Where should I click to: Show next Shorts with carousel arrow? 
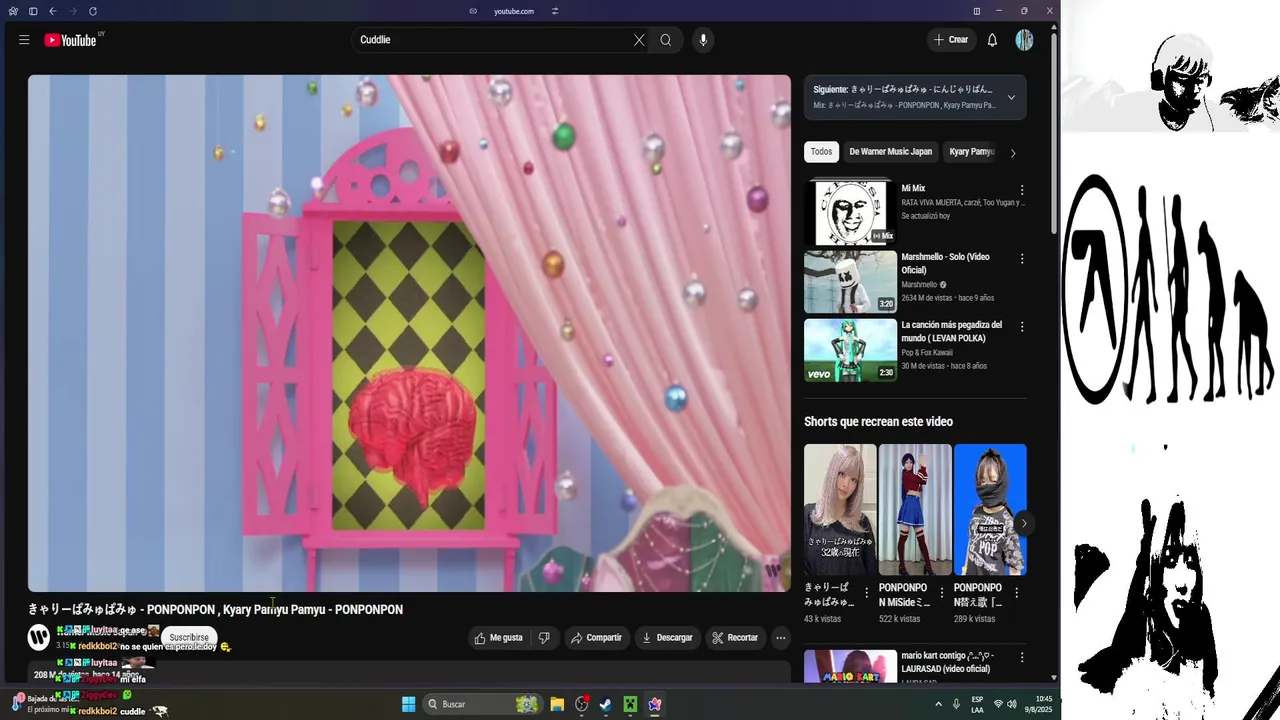pos(1023,523)
